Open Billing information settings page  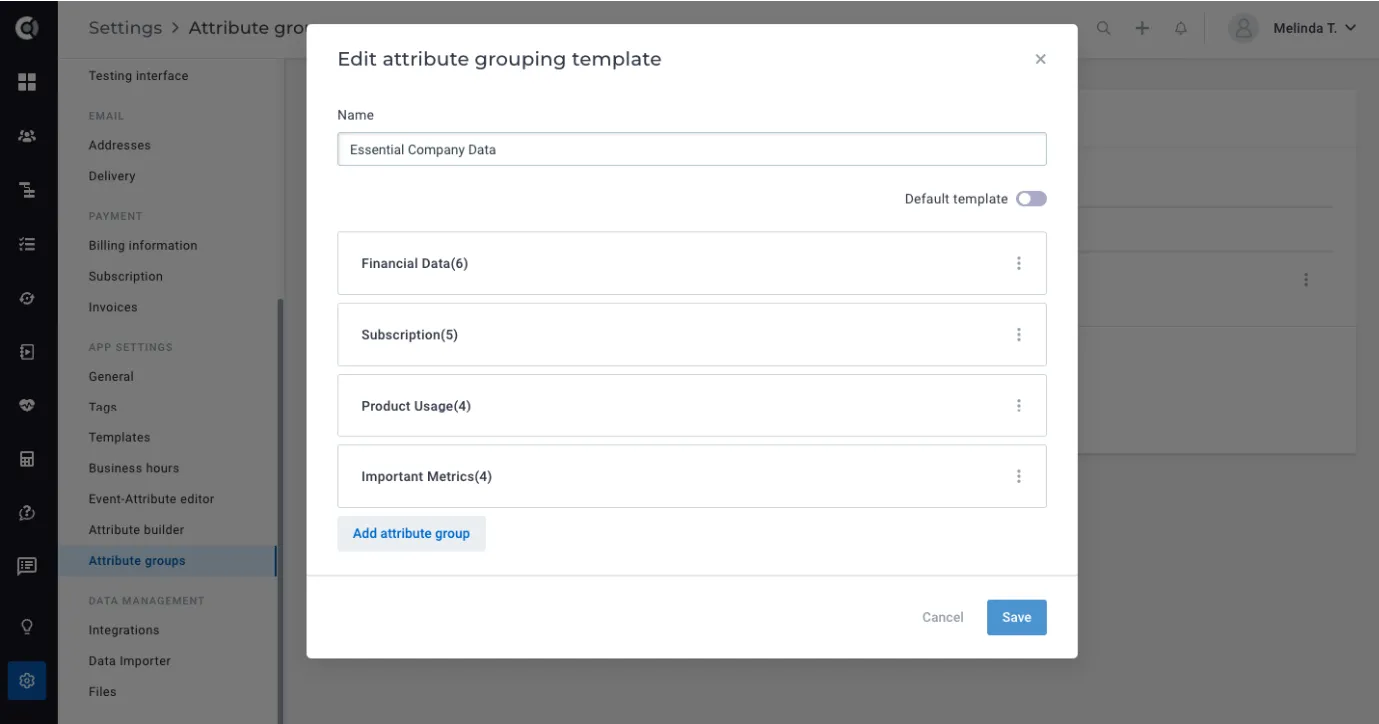(143, 245)
